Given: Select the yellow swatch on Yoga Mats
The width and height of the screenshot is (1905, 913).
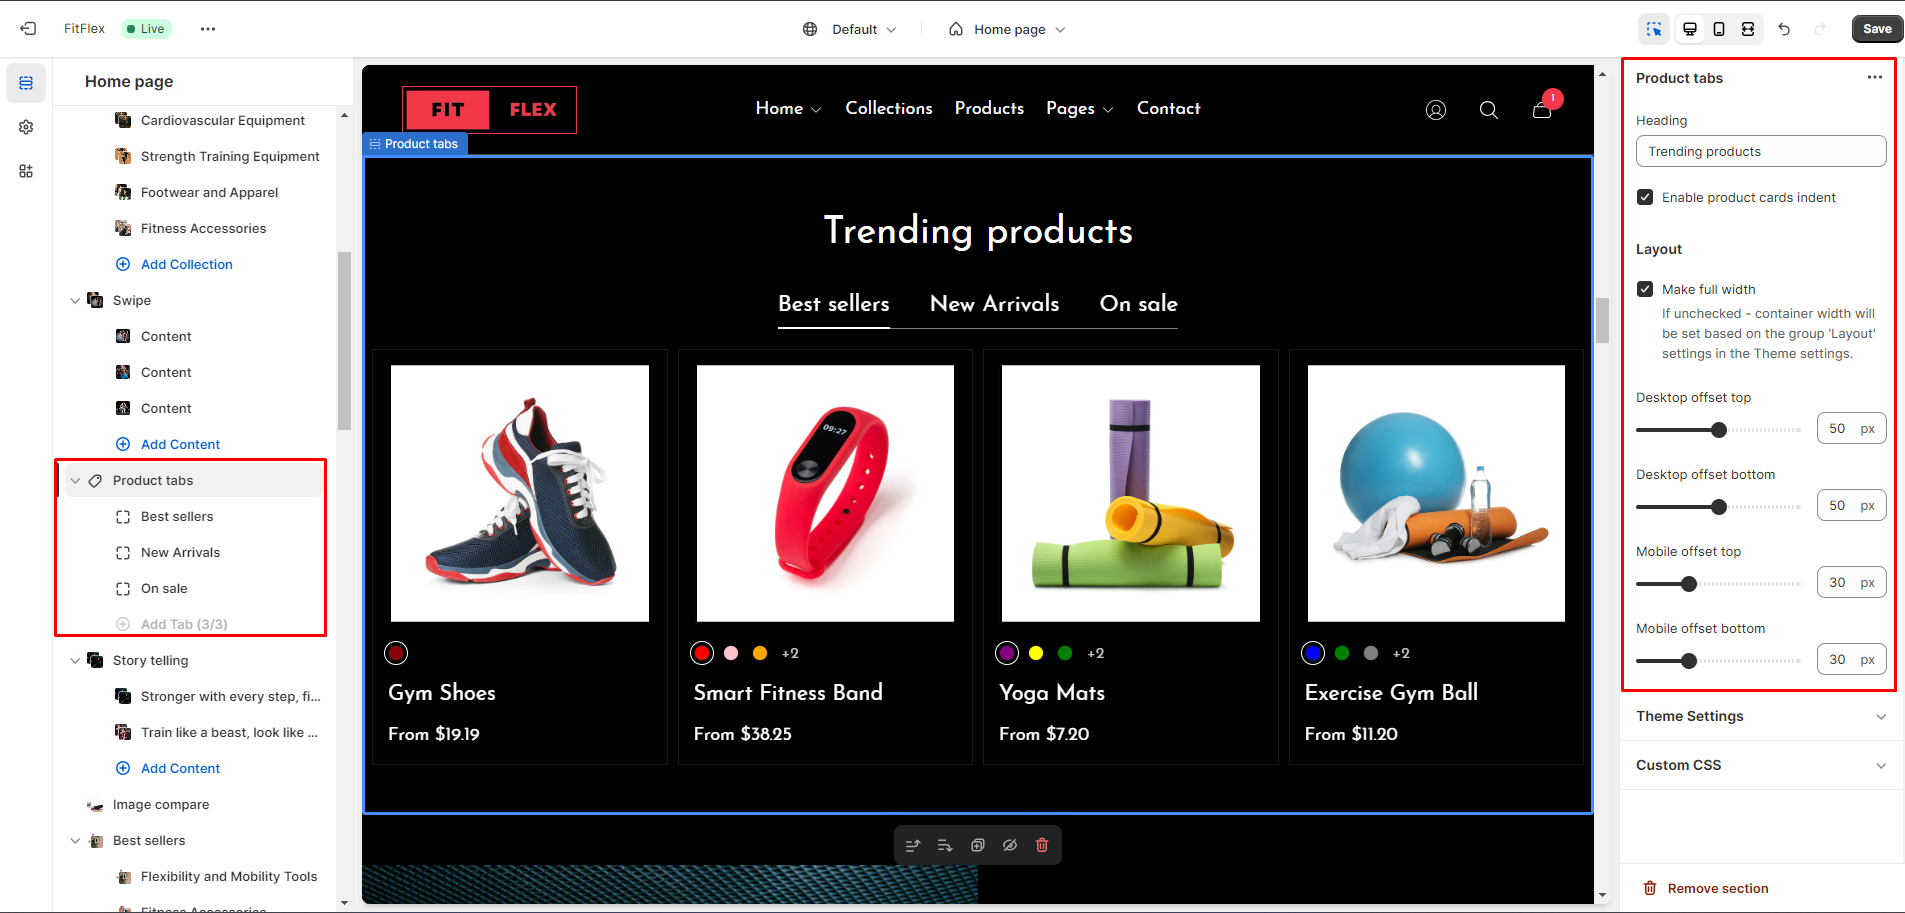Looking at the screenshot, I should 1036,653.
